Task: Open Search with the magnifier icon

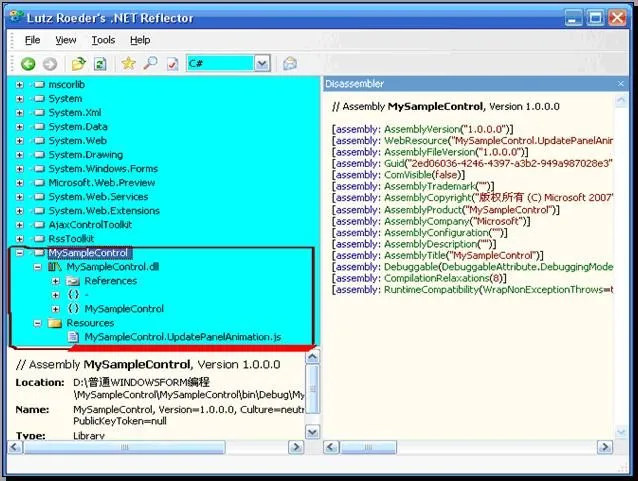Action: click(151, 63)
